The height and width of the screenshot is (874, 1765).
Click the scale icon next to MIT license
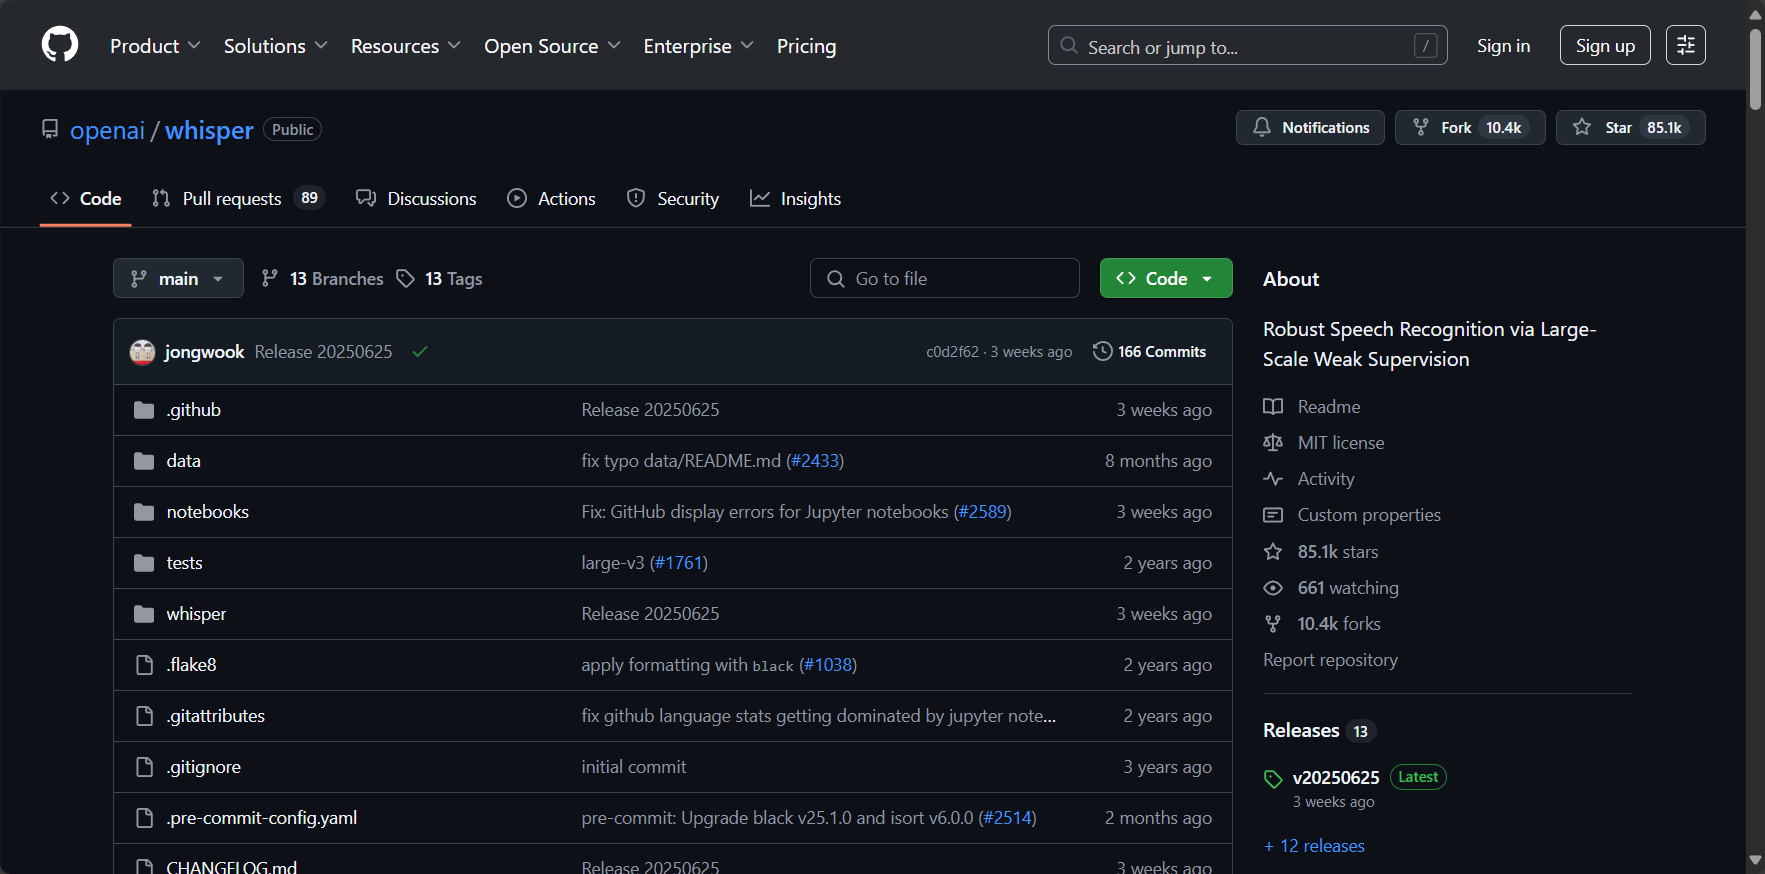[1273, 443]
